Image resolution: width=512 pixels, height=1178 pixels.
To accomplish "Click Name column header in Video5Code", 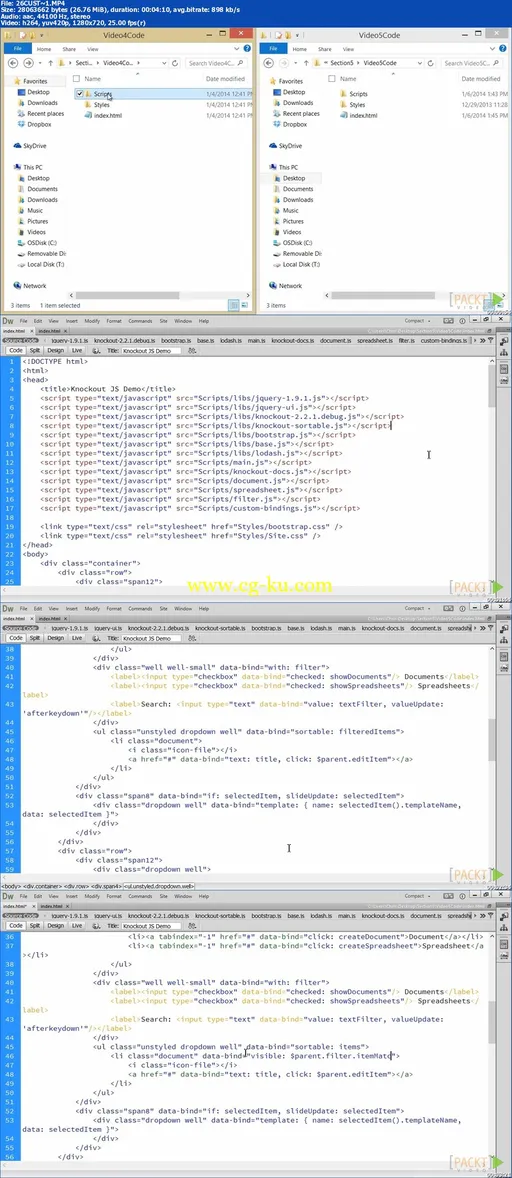I will [348, 79].
